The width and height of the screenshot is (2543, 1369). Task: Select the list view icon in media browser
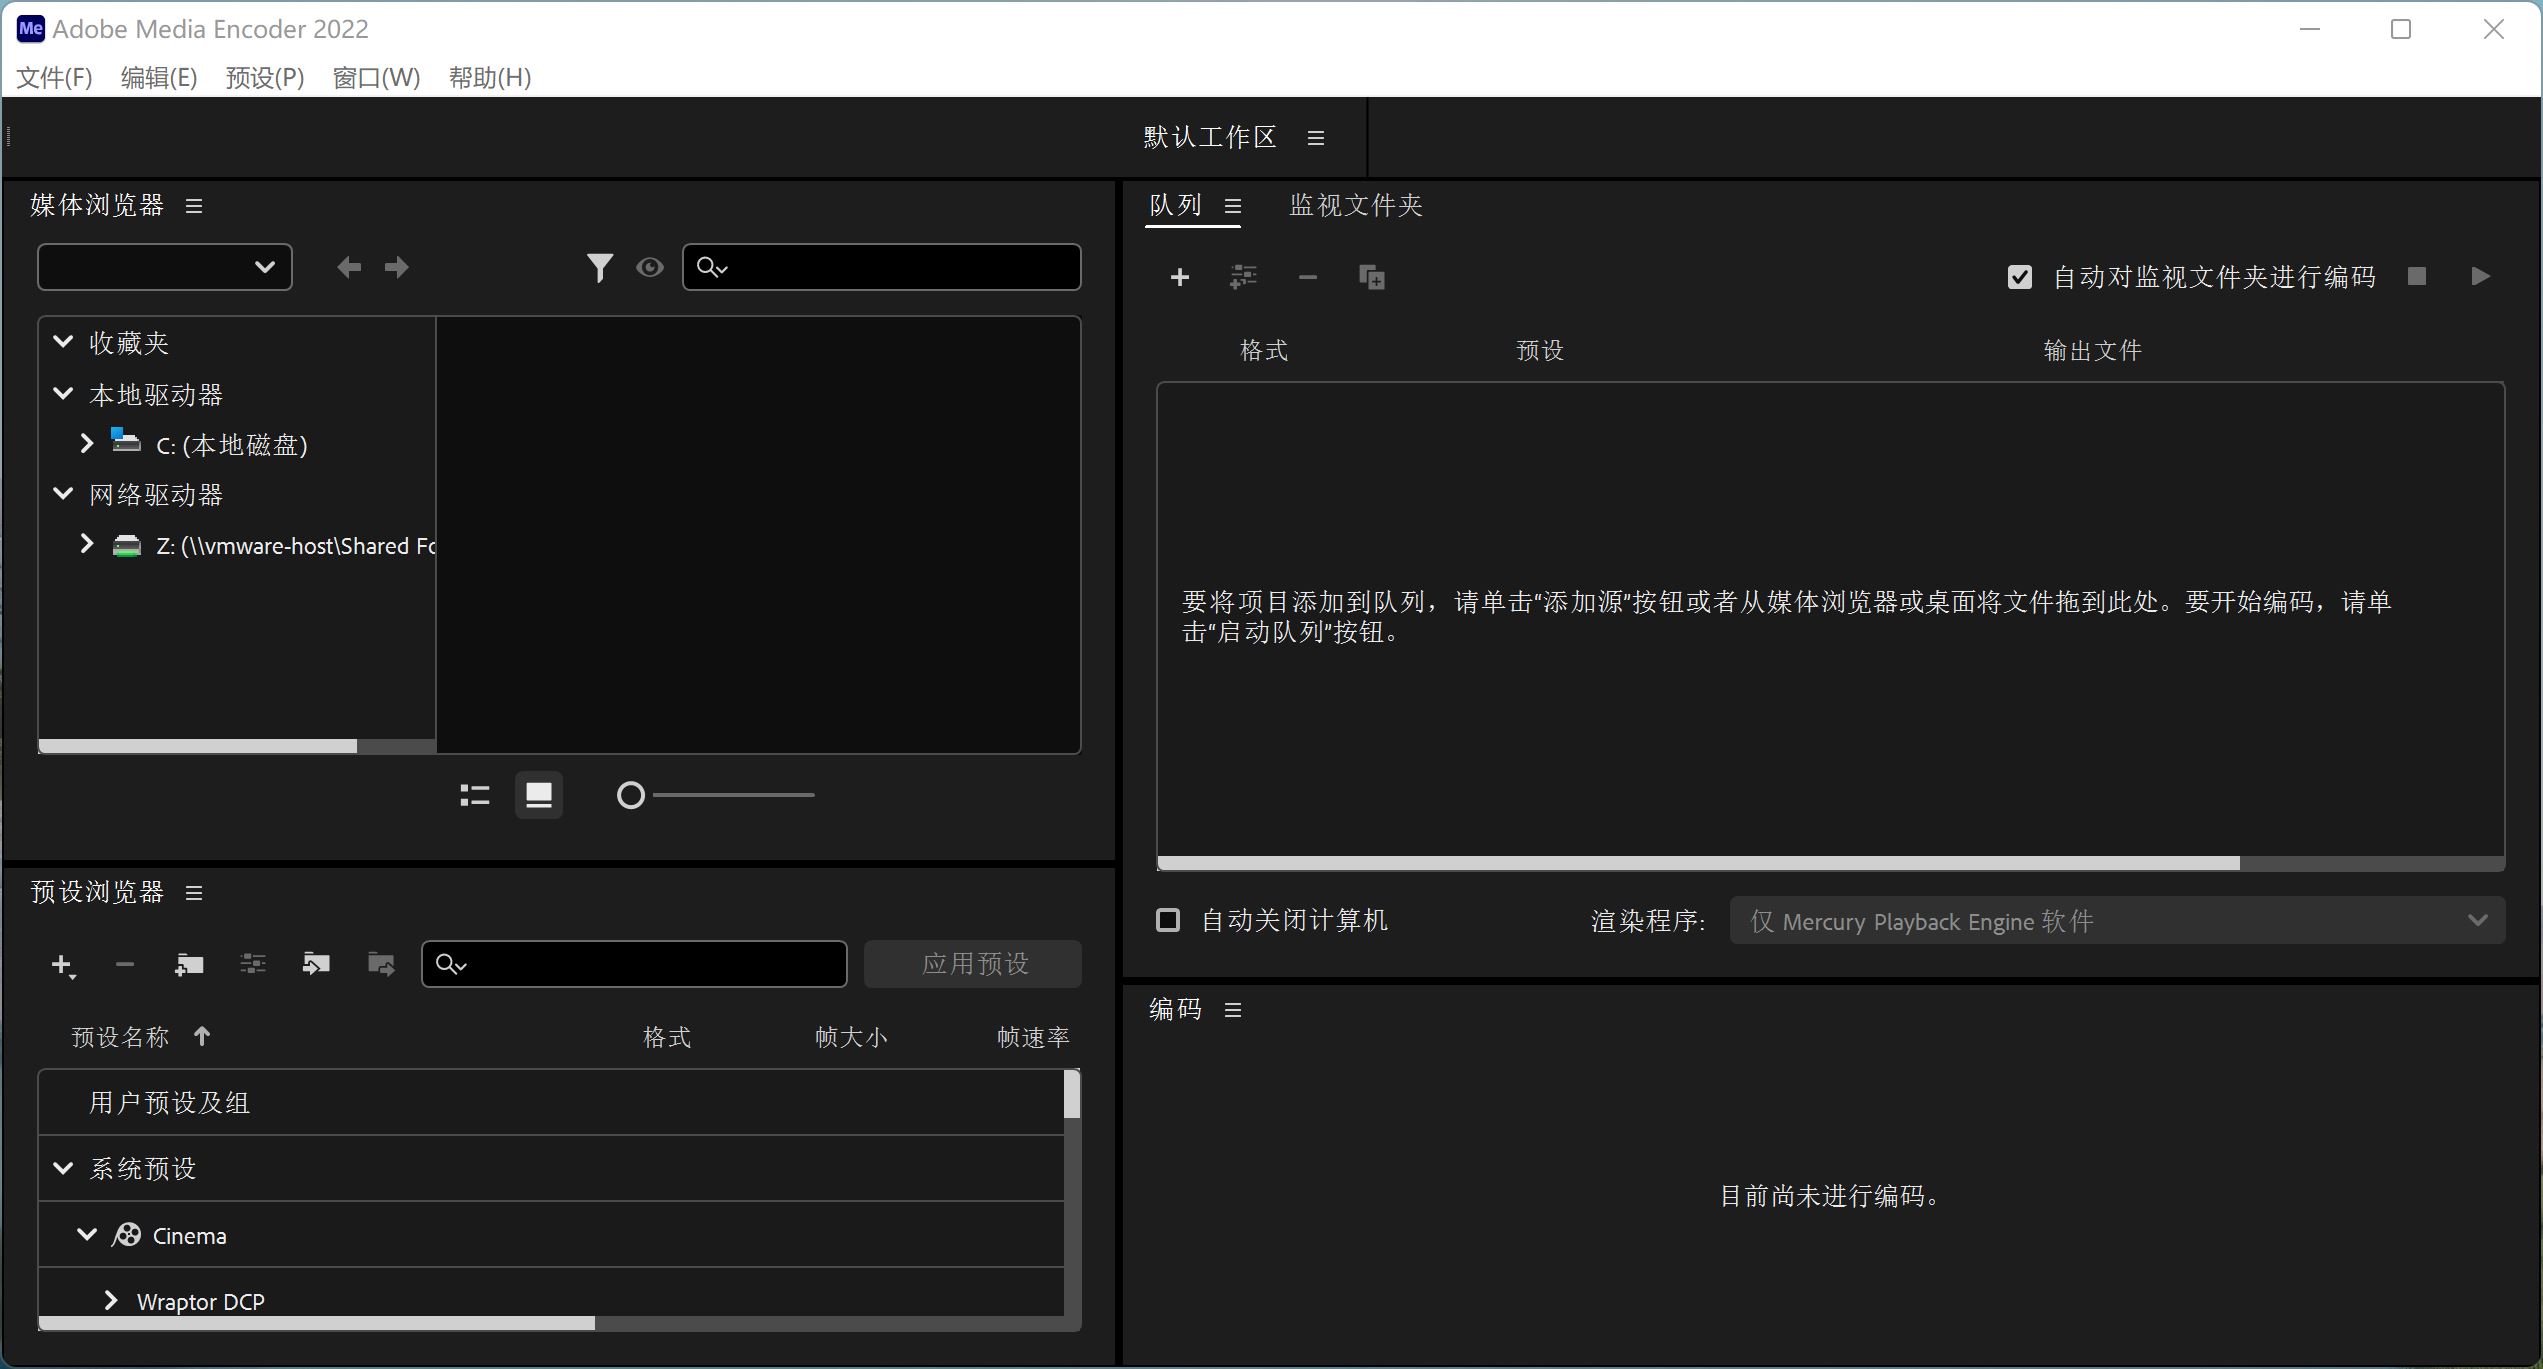(x=473, y=794)
